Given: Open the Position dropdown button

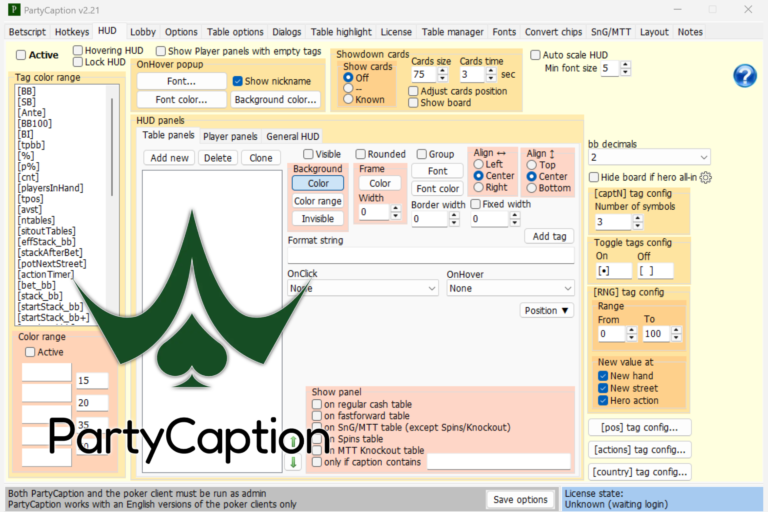Looking at the screenshot, I should click(x=547, y=311).
